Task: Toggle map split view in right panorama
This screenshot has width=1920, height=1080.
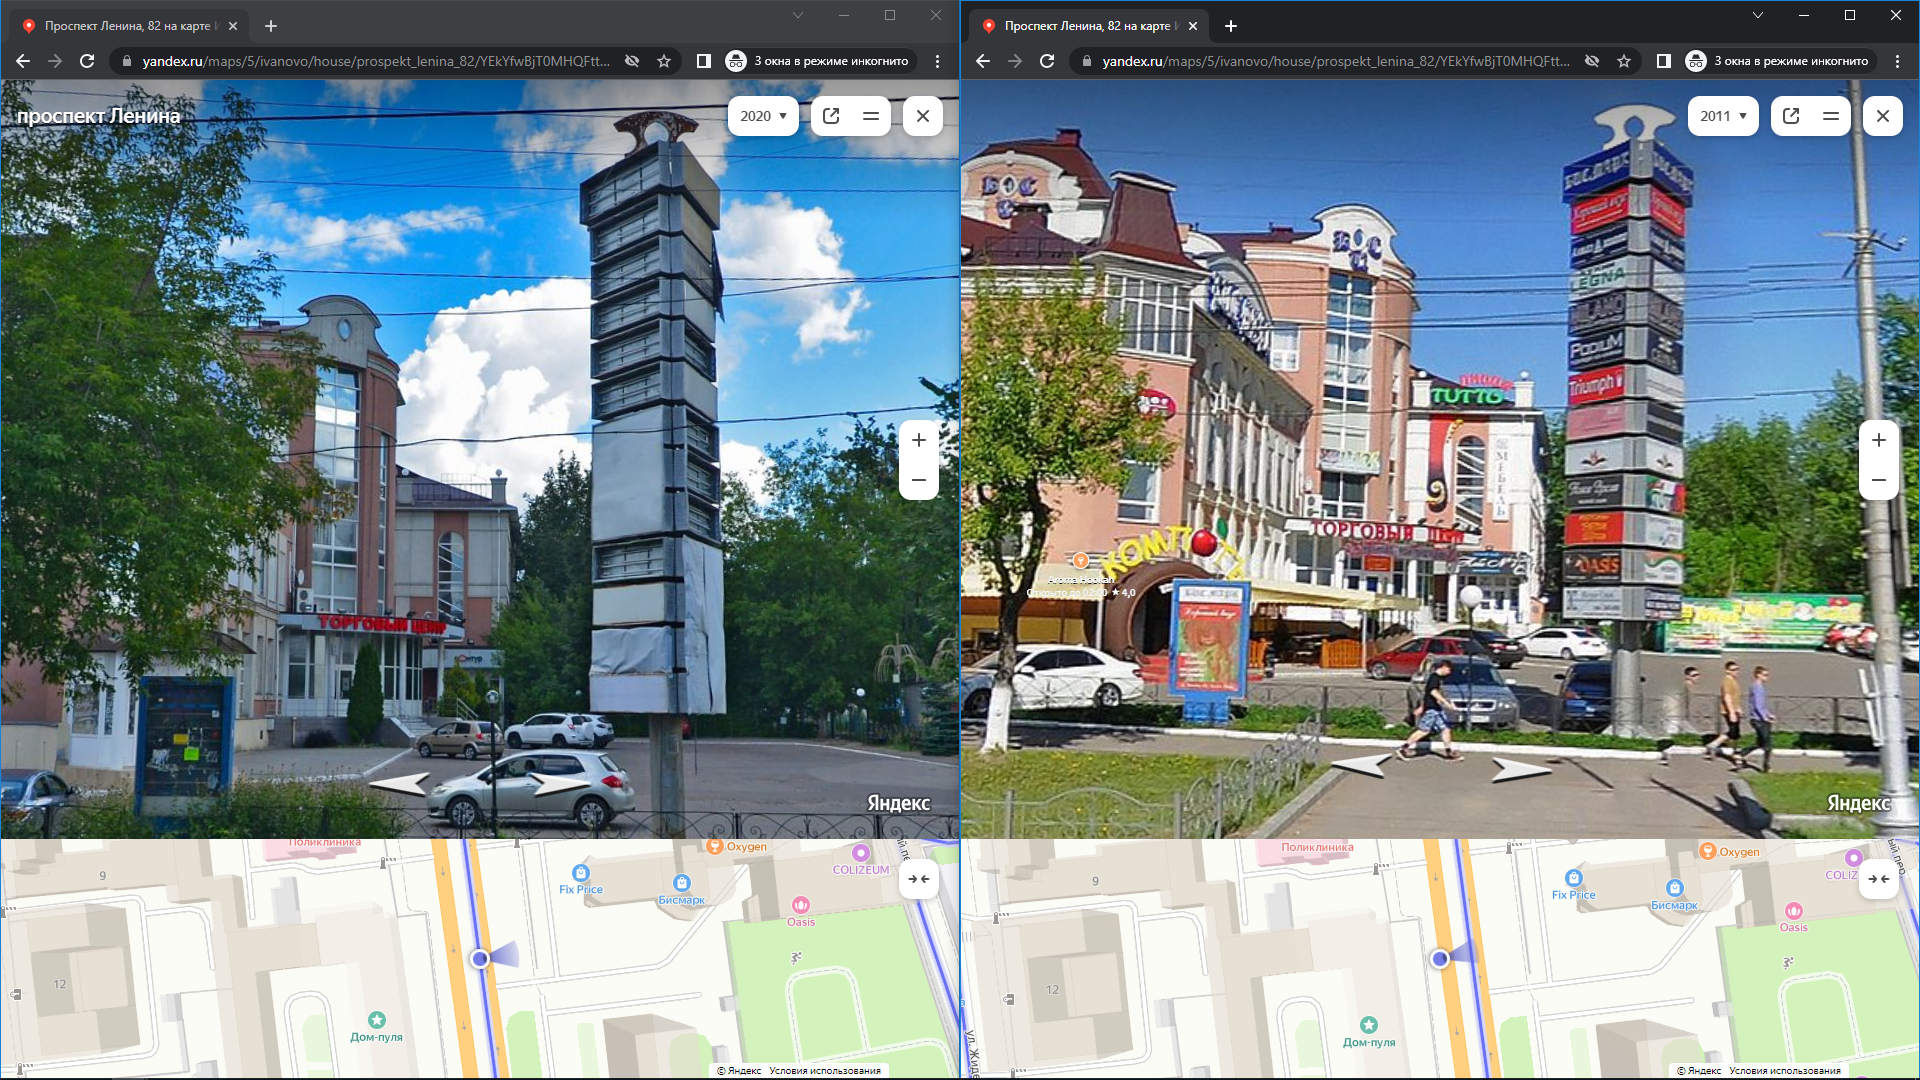Action: pyautogui.click(x=1831, y=116)
